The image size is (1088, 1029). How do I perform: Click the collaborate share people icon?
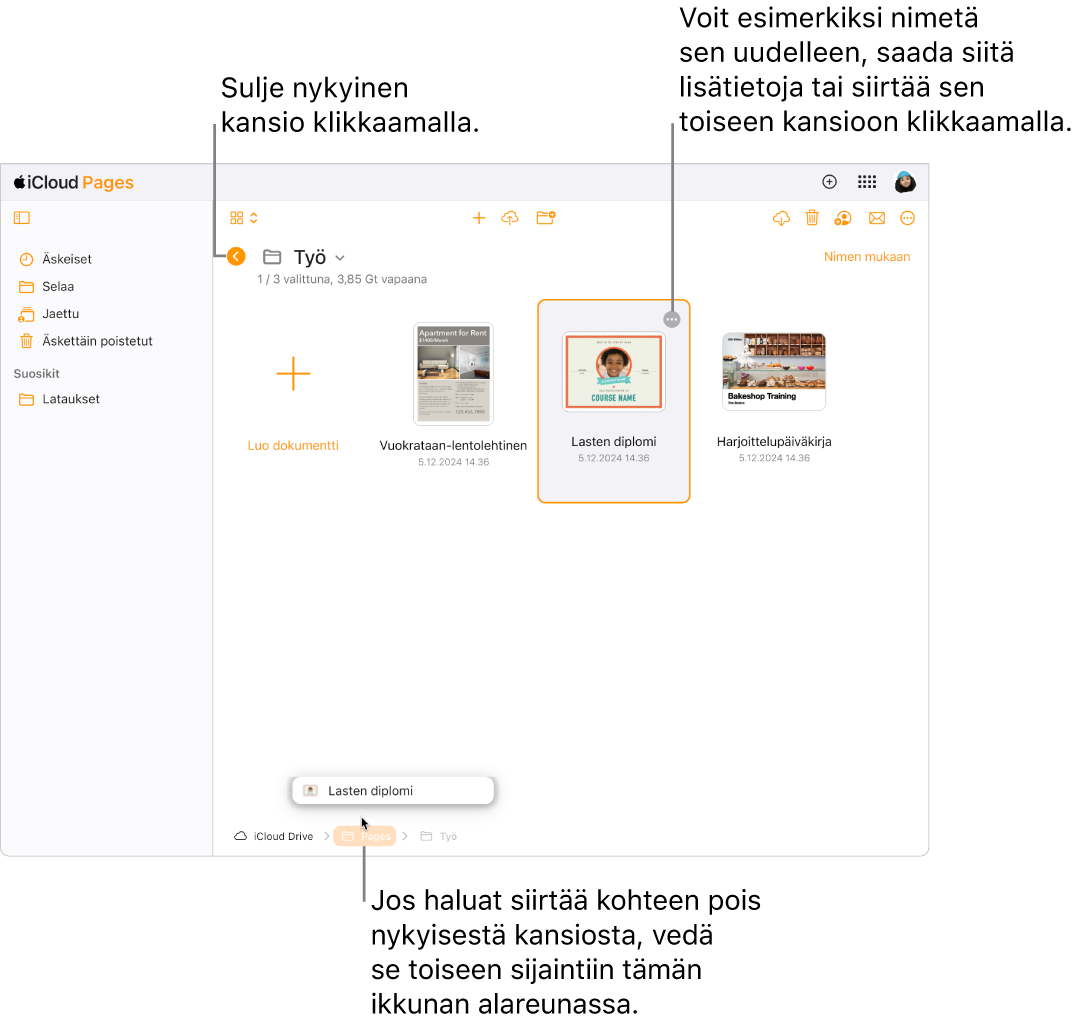pos(843,219)
